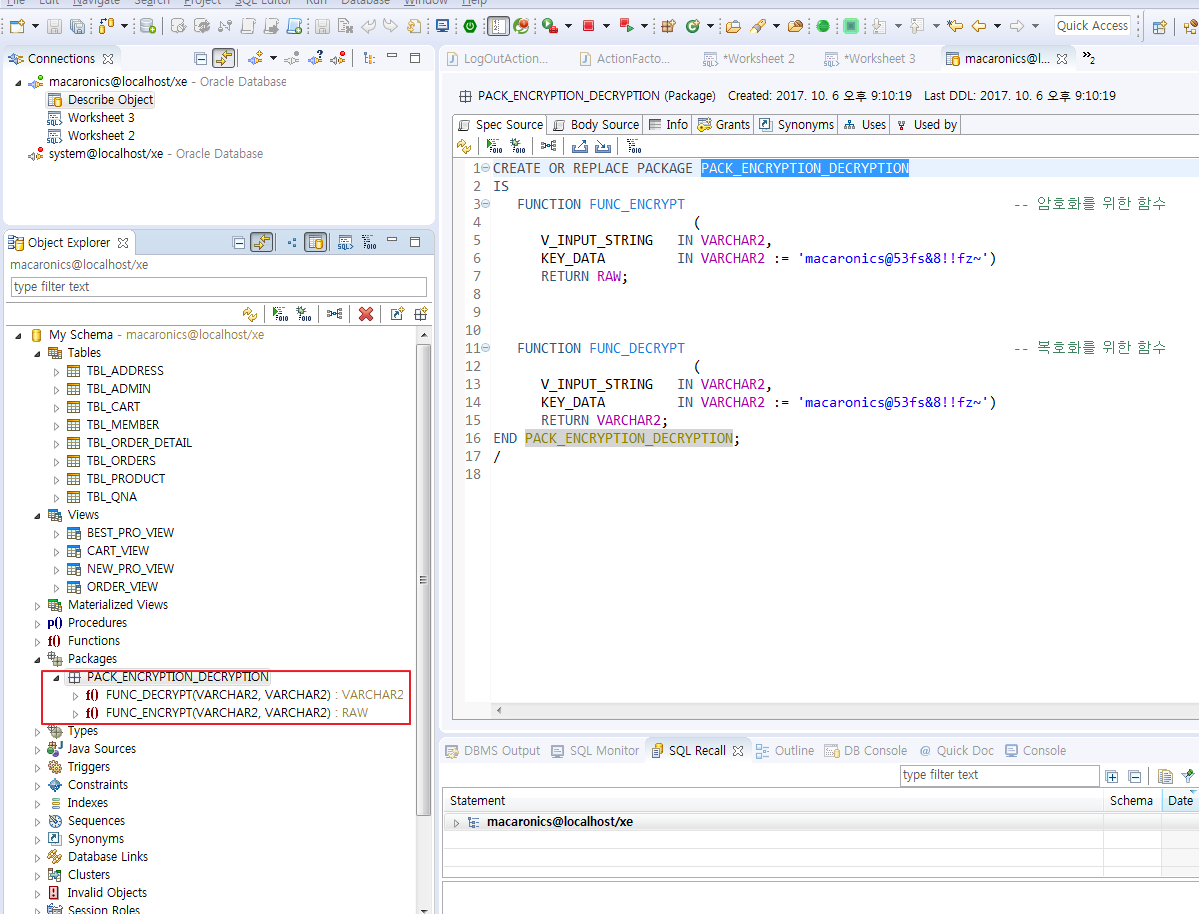Click Collapse All icon in Connections panel

pyautogui.click(x=201, y=59)
